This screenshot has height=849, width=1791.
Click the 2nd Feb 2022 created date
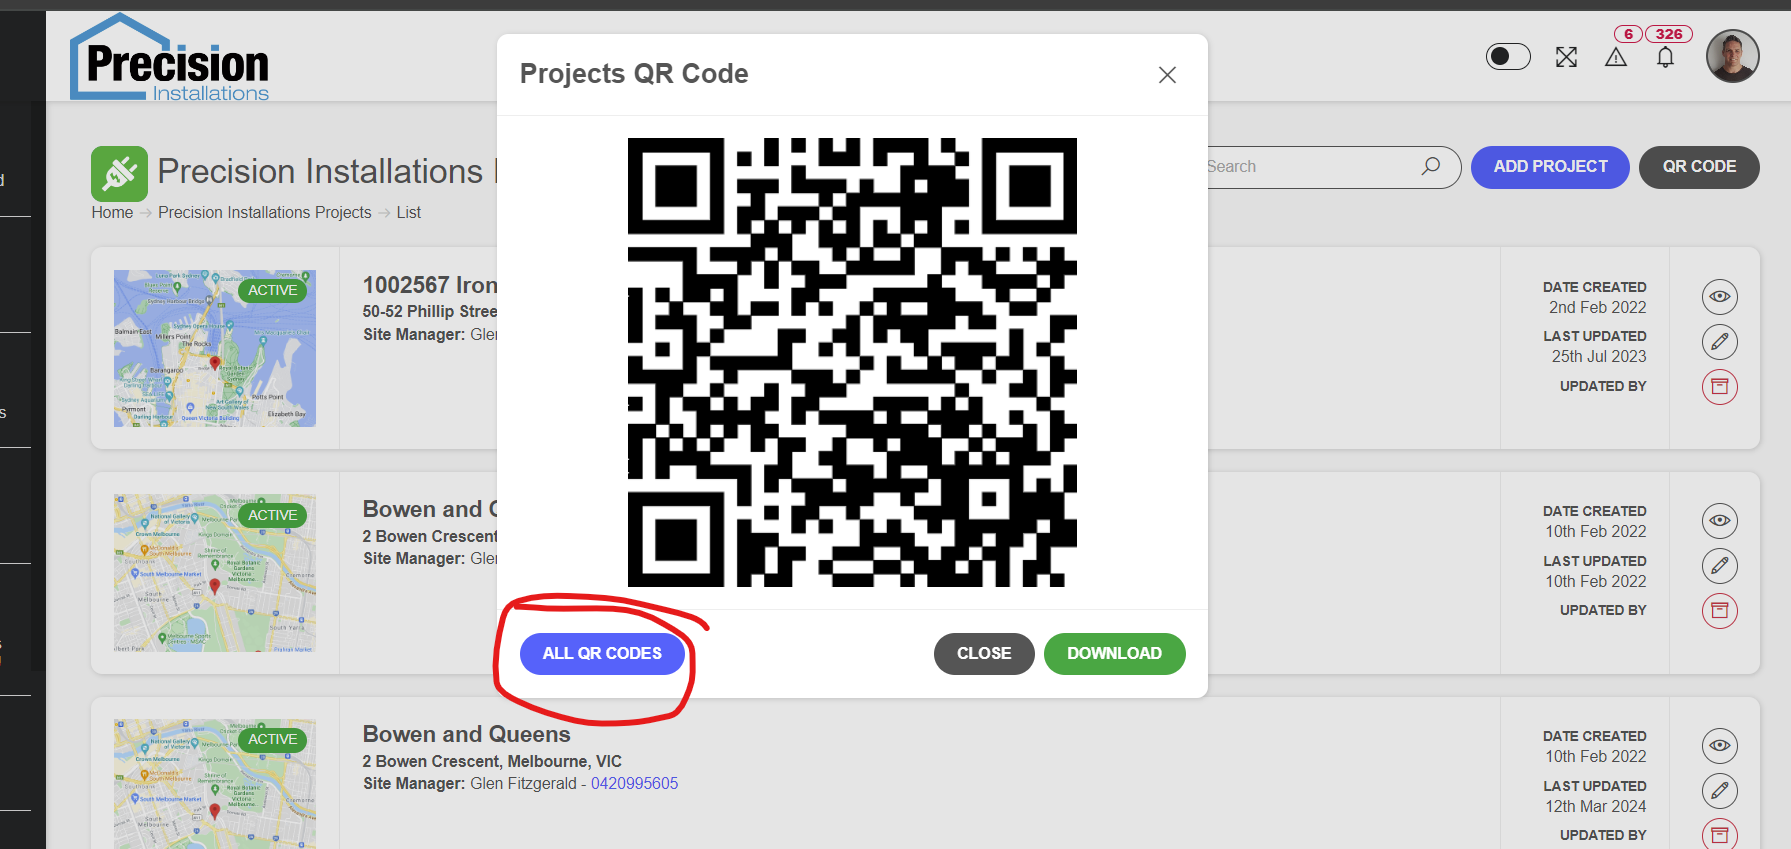[x=1598, y=307]
